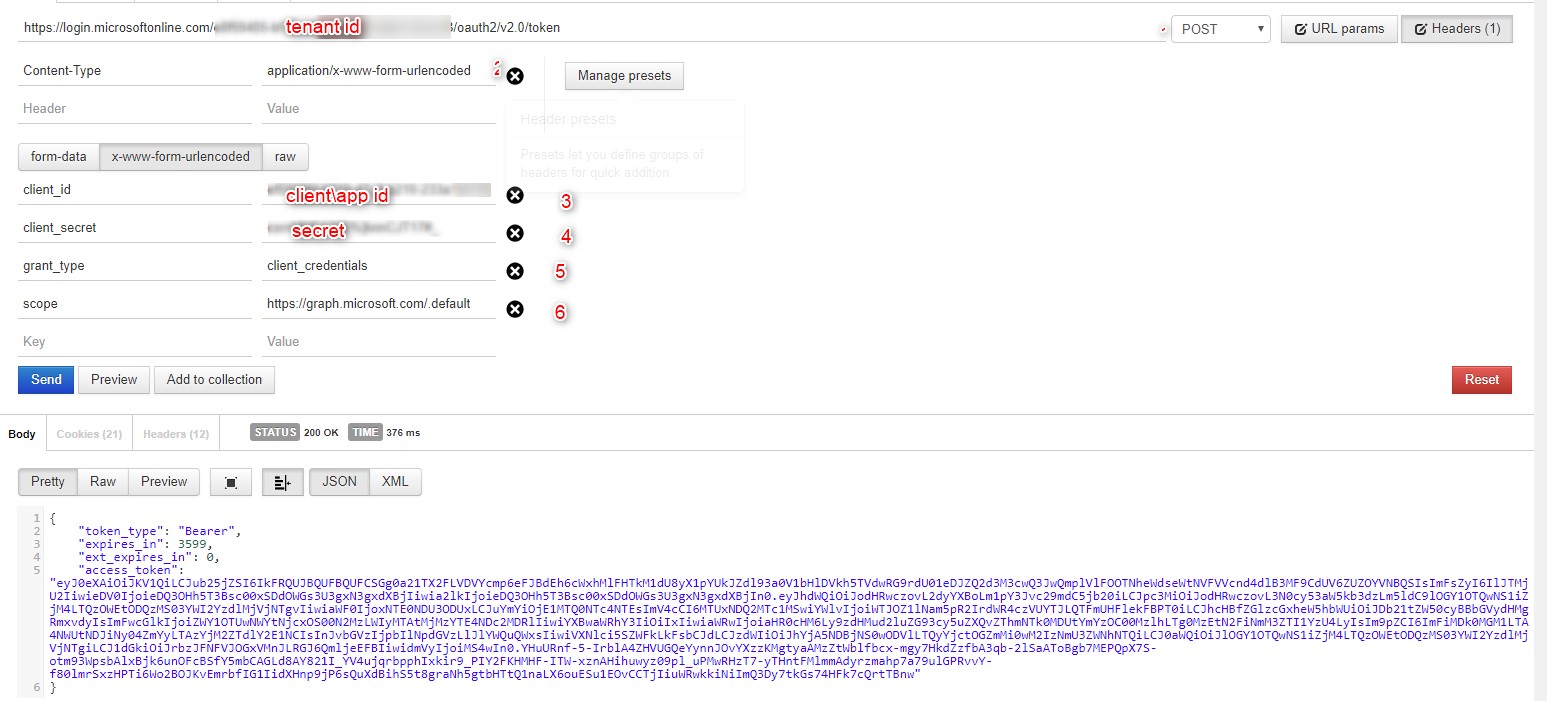
Task: Click the empty parameter Value field
Action: [x=379, y=342]
